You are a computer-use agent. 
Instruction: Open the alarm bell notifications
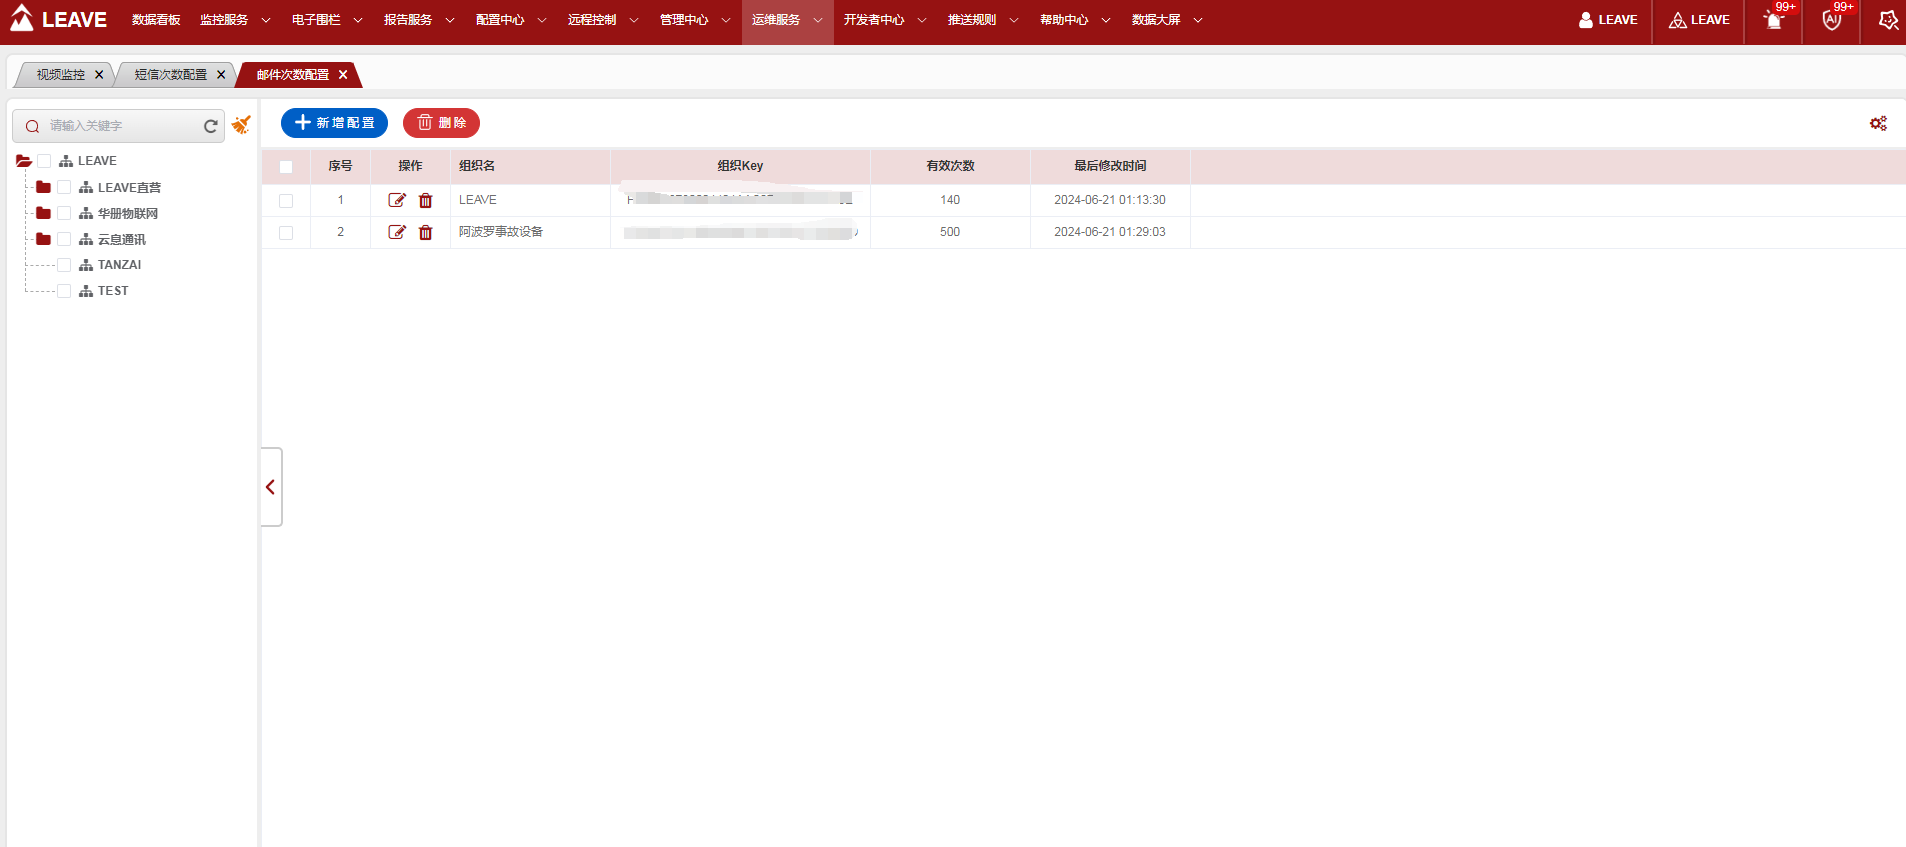click(x=1774, y=20)
